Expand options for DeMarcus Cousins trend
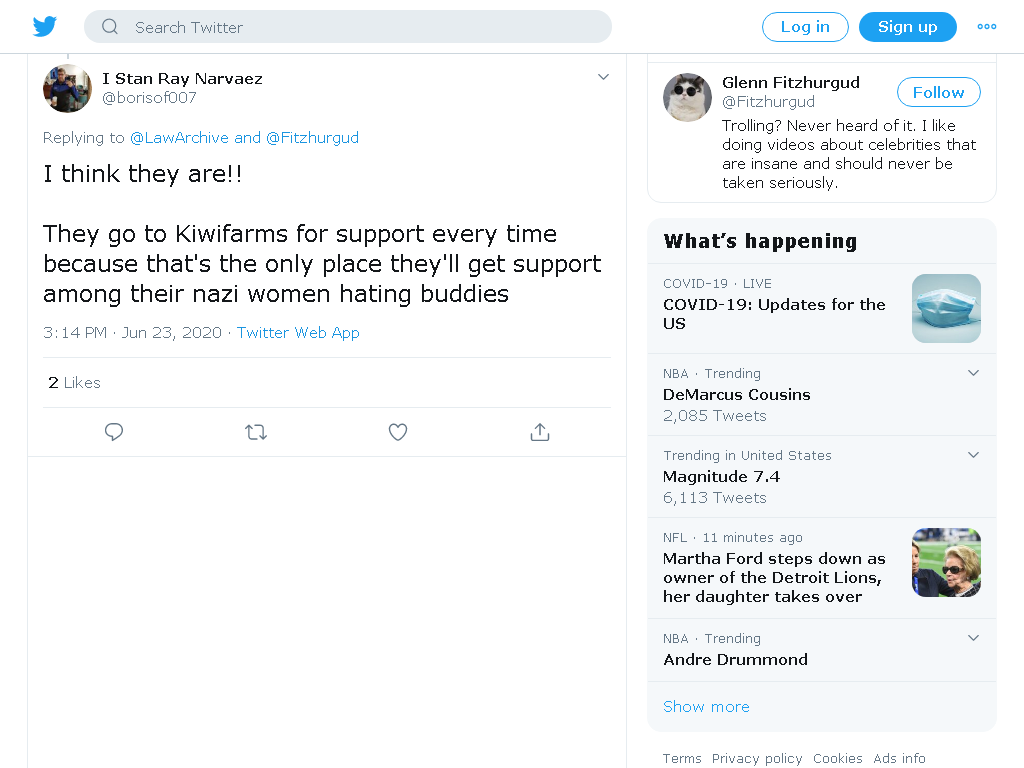Image resolution: width=1024 pixels, height=768 pixels. click(973, 373)
